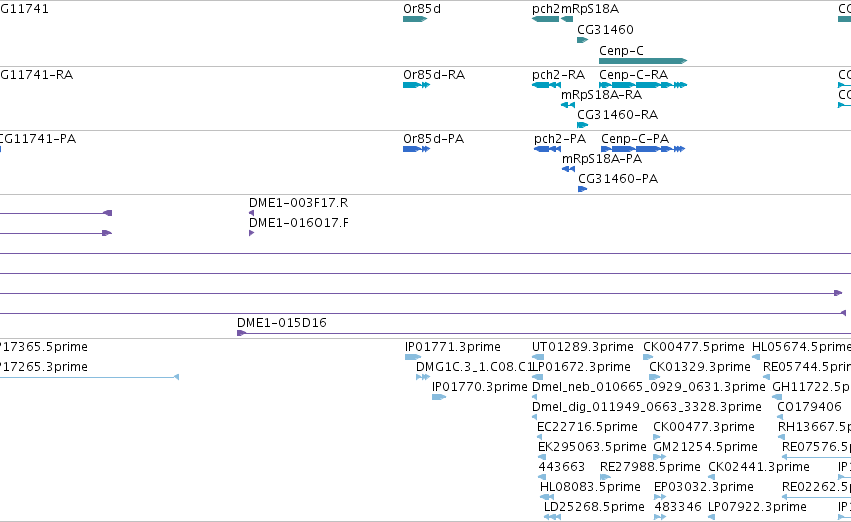
Task: Select the mRpS18A-PA protein
Action: (568, 169)
